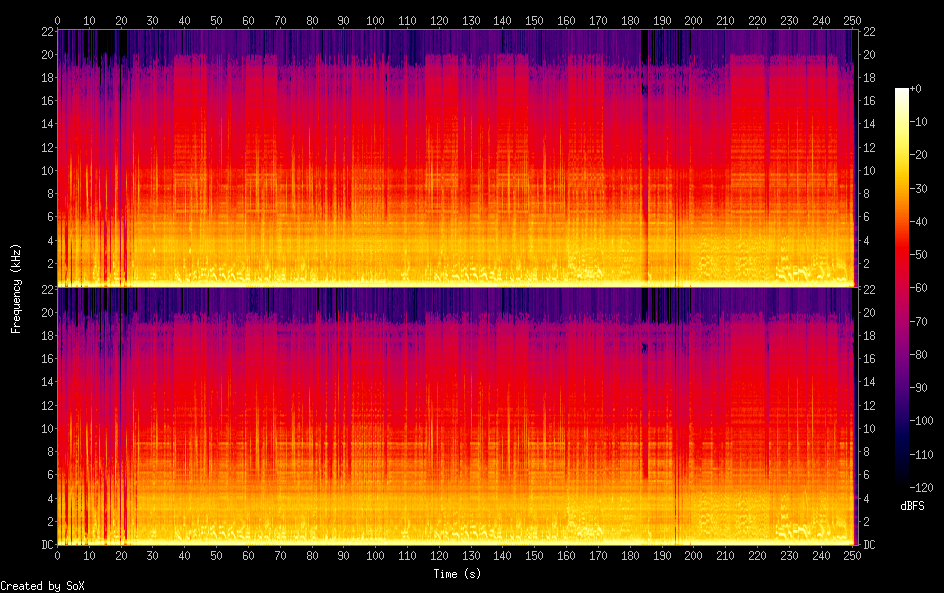The image size is (944, 593).
Task: Click the "-70" color scale label
Action: point(919,321)
